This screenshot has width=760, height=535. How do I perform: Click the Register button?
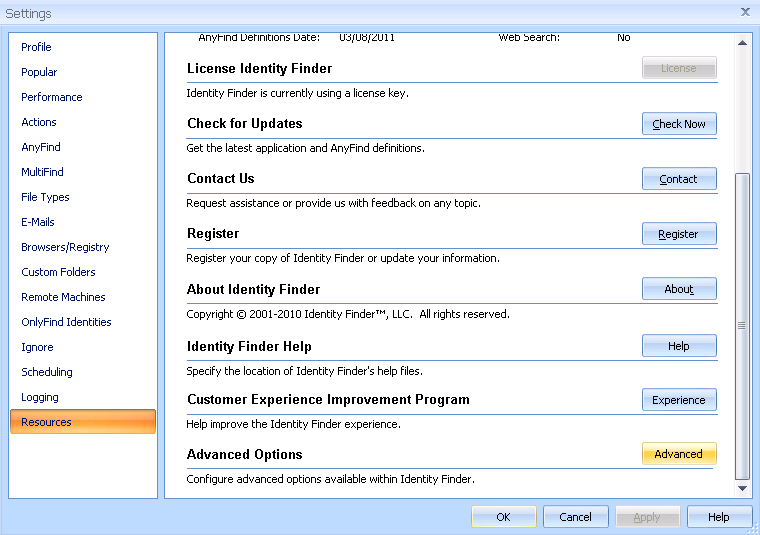point(679,234)
